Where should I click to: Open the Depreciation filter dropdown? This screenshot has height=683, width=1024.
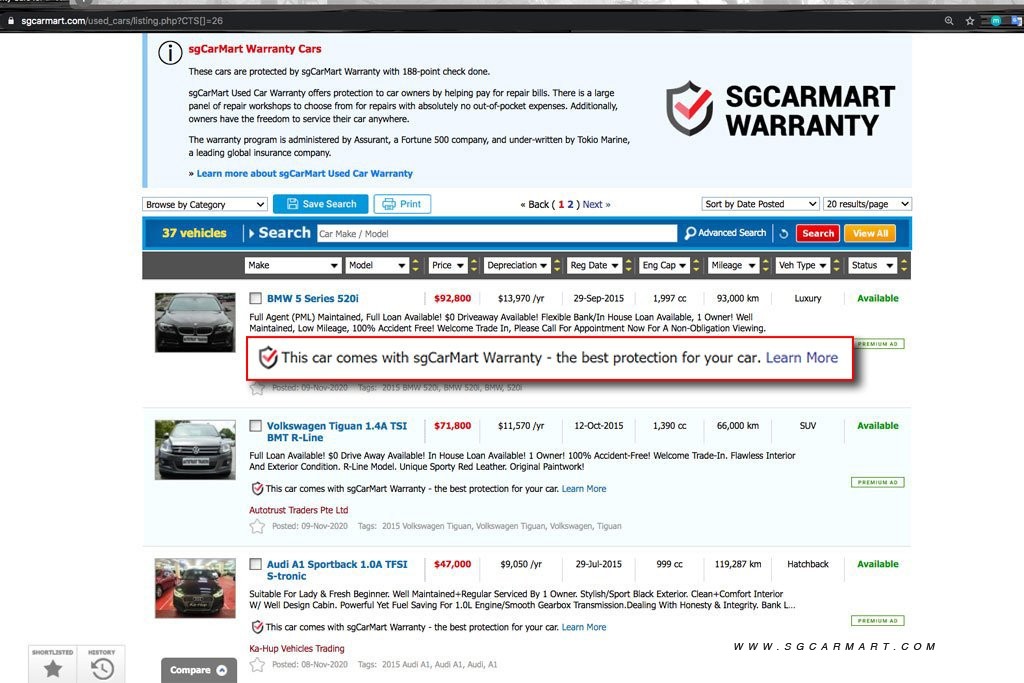[517, 265]
